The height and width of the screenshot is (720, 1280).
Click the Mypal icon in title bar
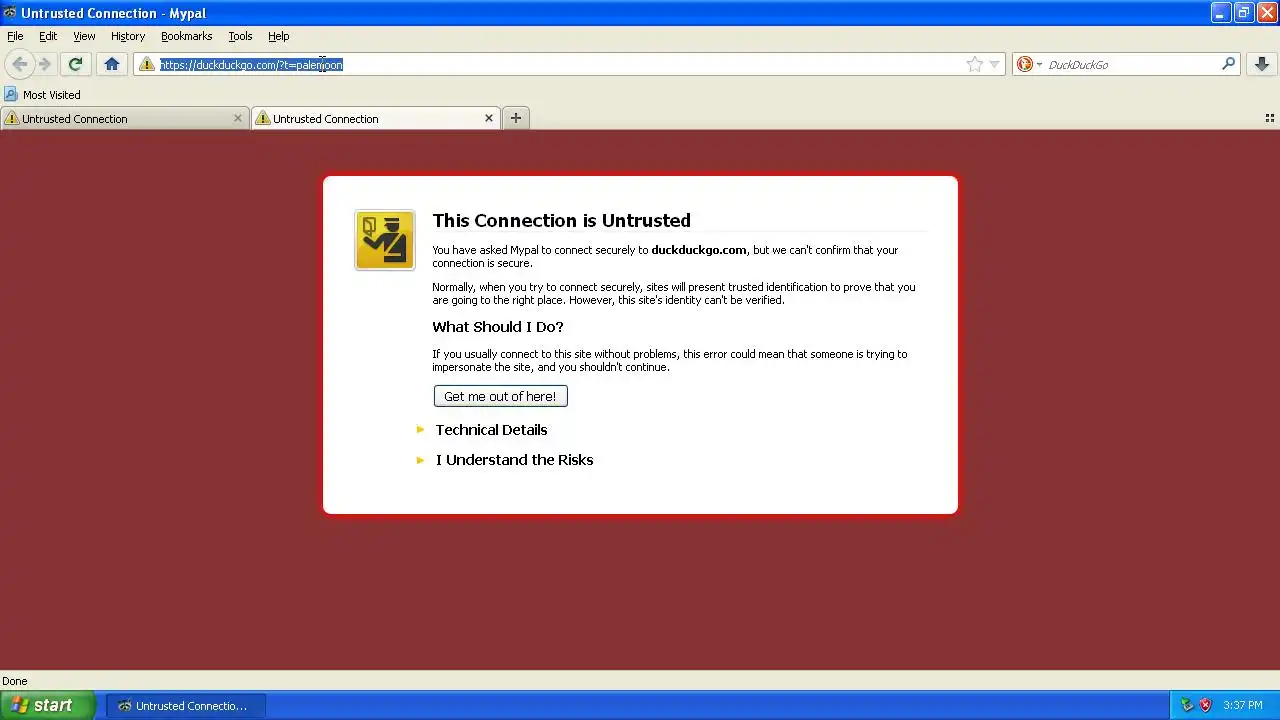[x=10, y=13]
